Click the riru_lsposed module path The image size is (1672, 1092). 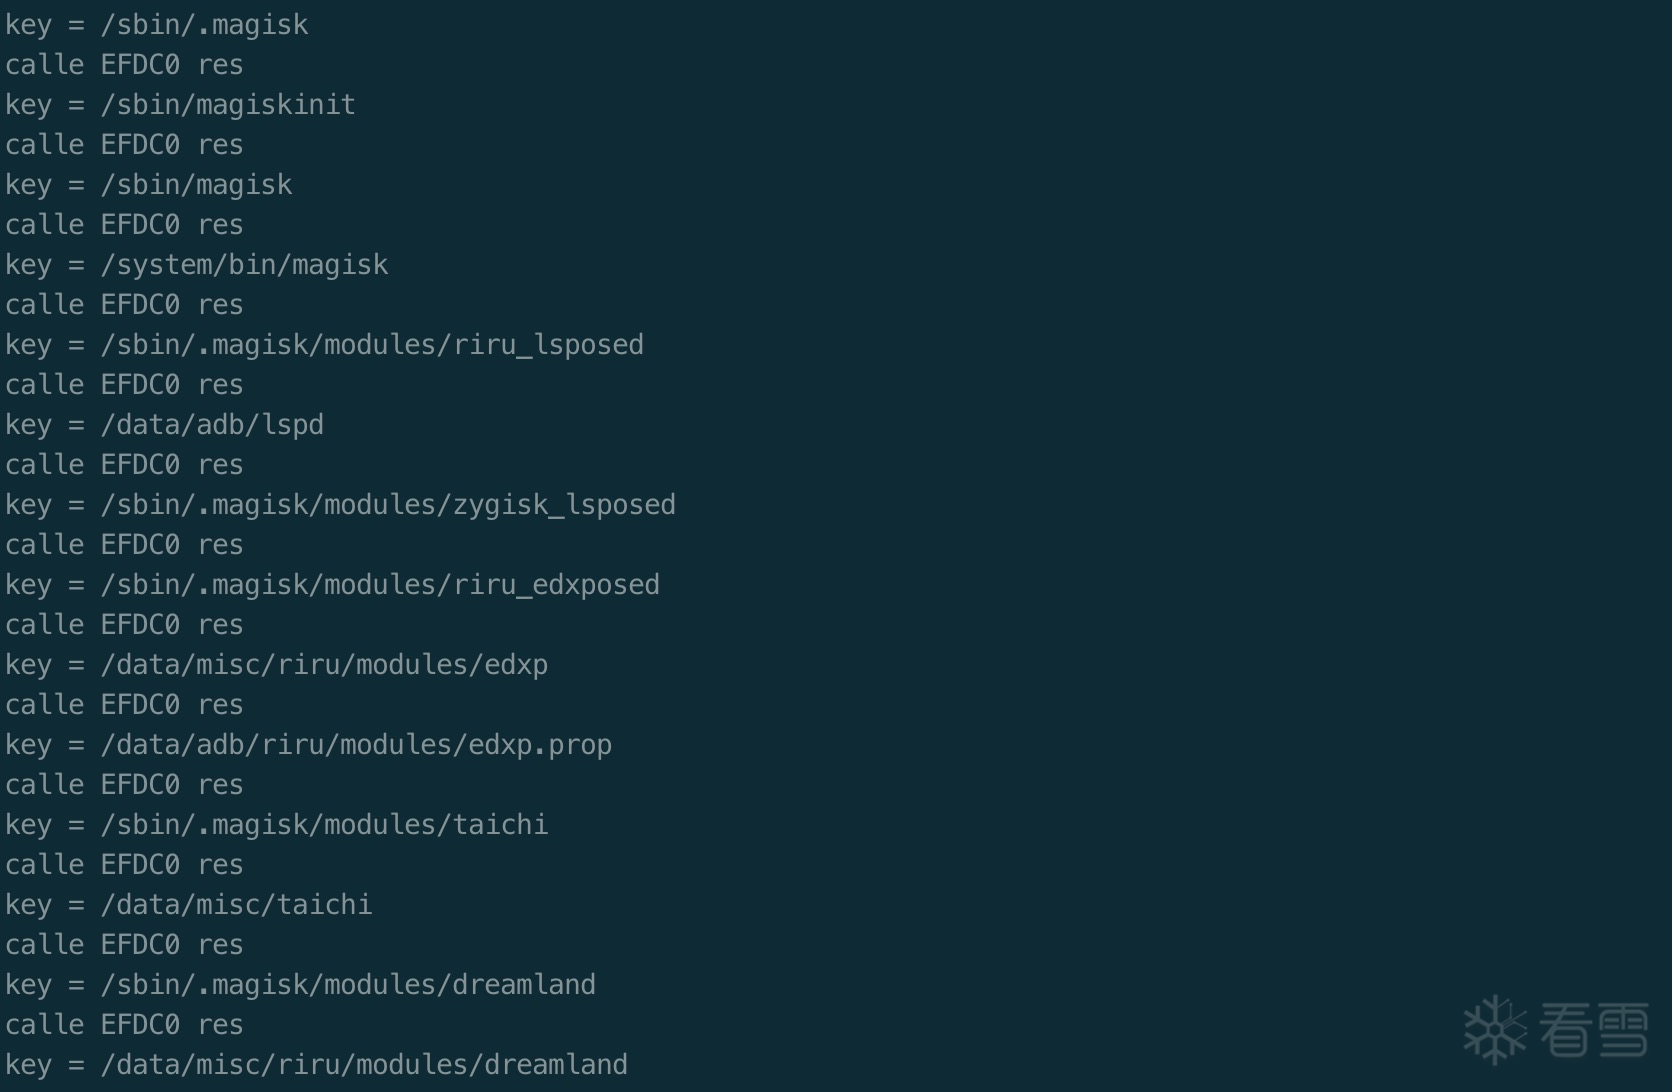(x=372, y=345)
